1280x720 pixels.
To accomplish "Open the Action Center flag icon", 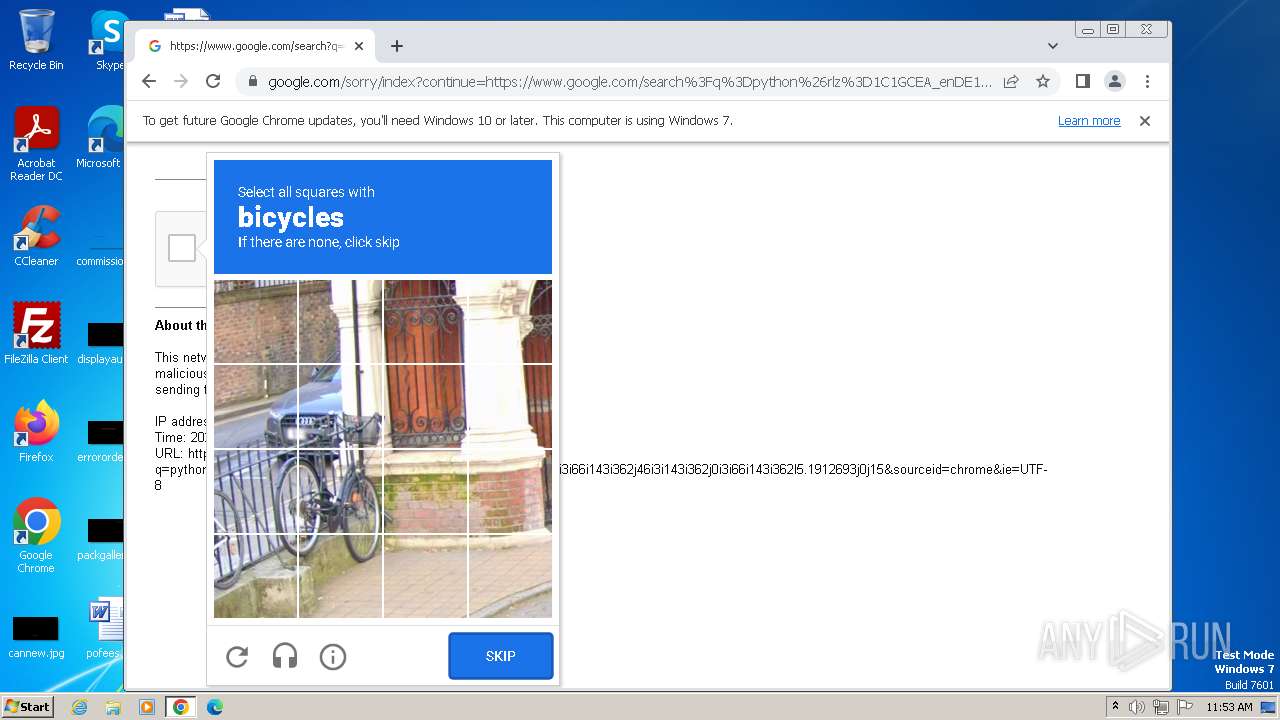I will click(x=1183, y=707).
